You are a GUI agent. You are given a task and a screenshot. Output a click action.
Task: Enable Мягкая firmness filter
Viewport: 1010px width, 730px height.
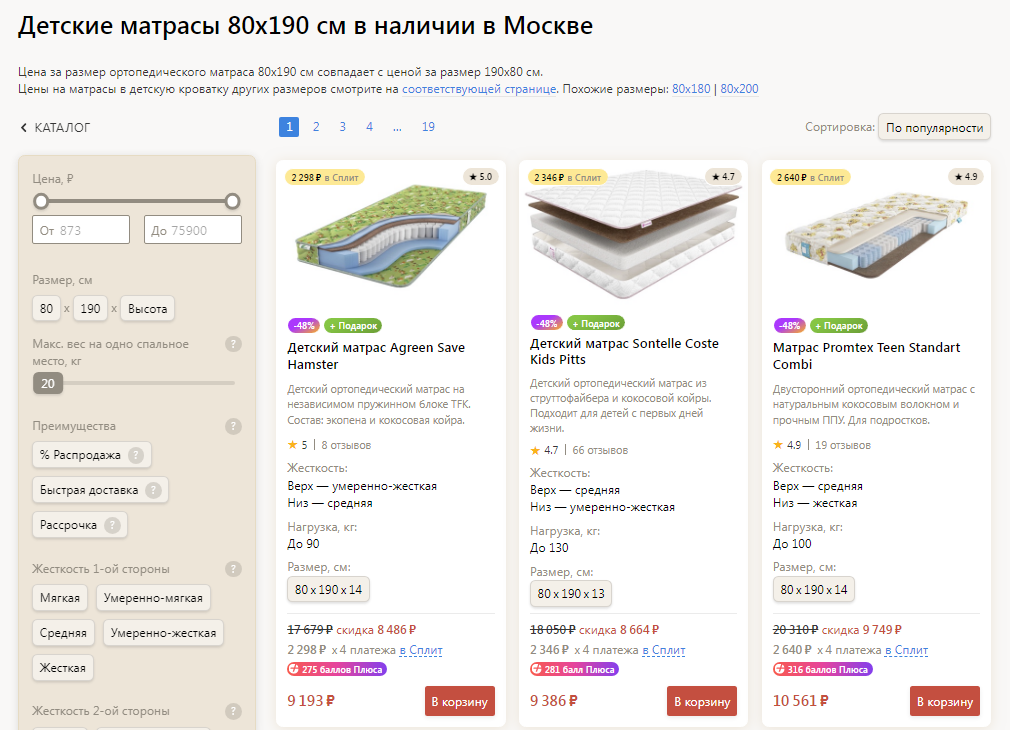point(61,598)
